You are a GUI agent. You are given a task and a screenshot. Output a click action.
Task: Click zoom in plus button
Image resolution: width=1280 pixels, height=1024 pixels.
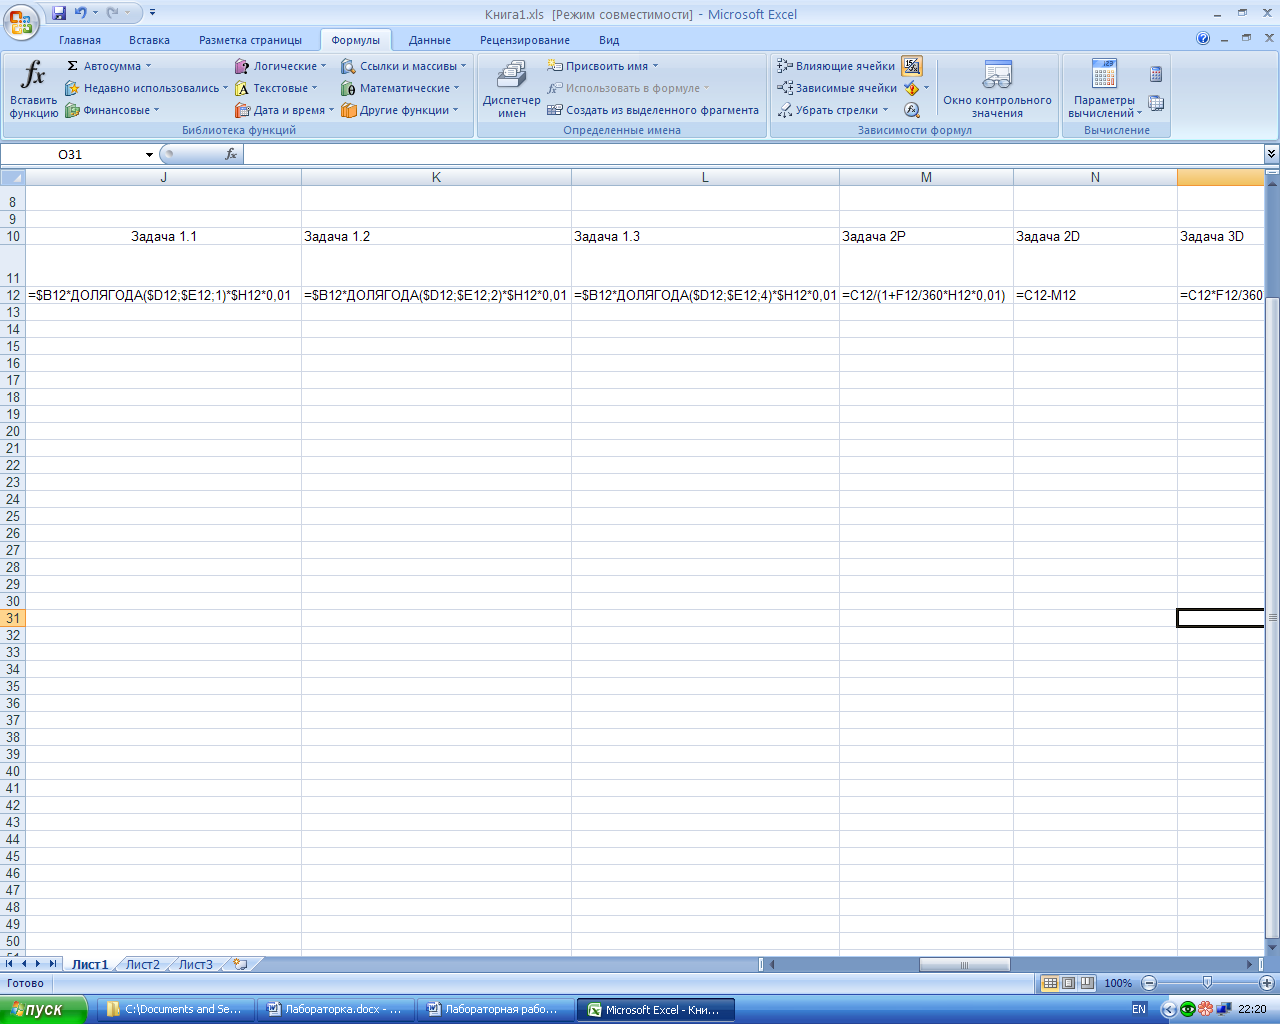click(1267, 983)
